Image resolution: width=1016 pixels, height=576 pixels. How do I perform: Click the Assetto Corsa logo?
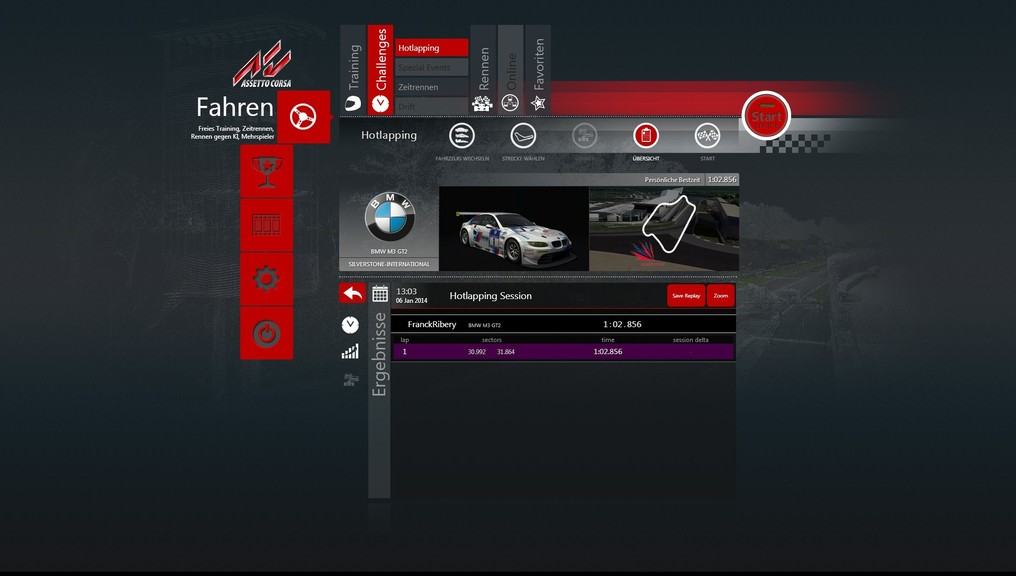262,64
